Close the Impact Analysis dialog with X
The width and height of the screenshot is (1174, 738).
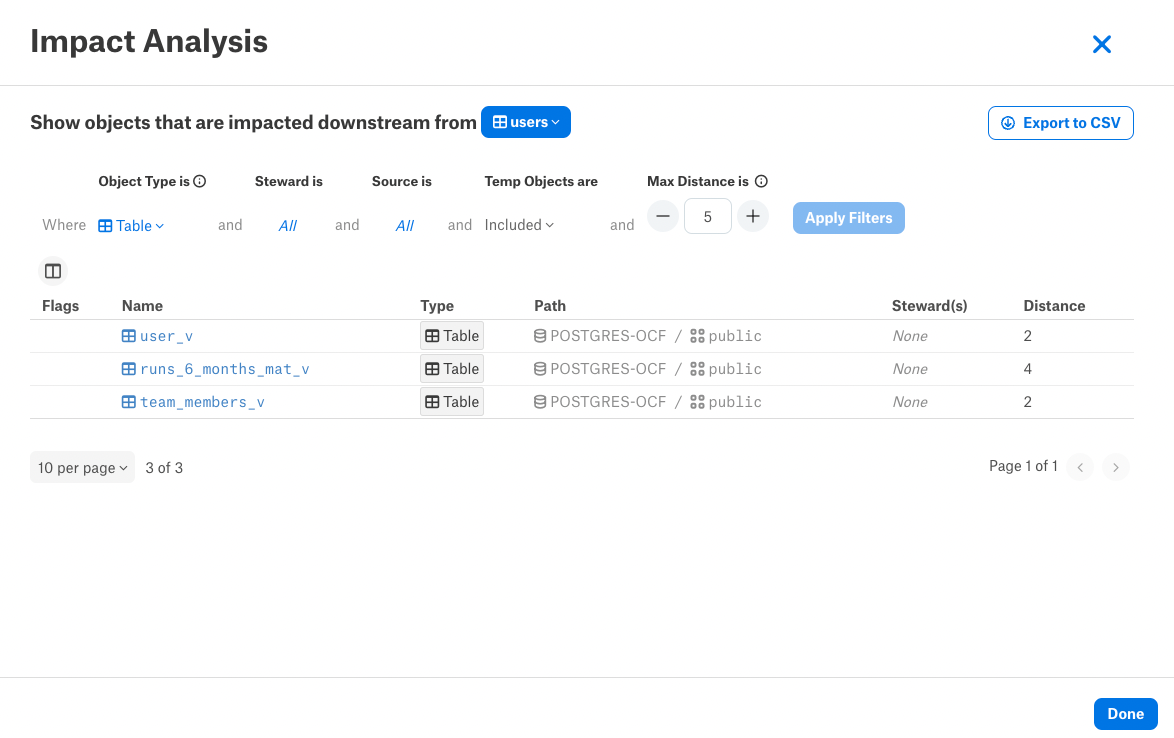click(x=1101, y=44)
